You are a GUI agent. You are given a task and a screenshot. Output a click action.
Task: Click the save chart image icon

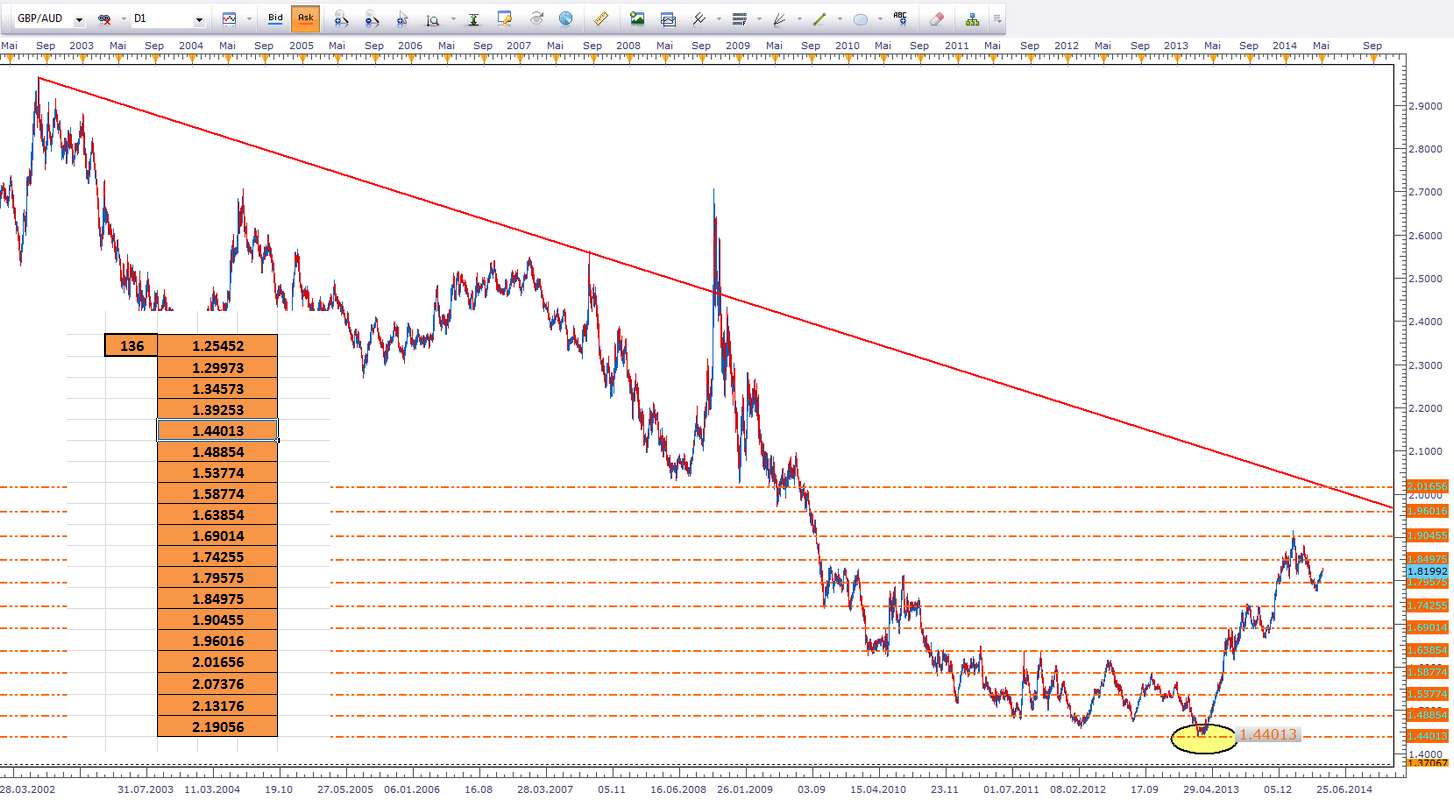(x=636, y=18)
